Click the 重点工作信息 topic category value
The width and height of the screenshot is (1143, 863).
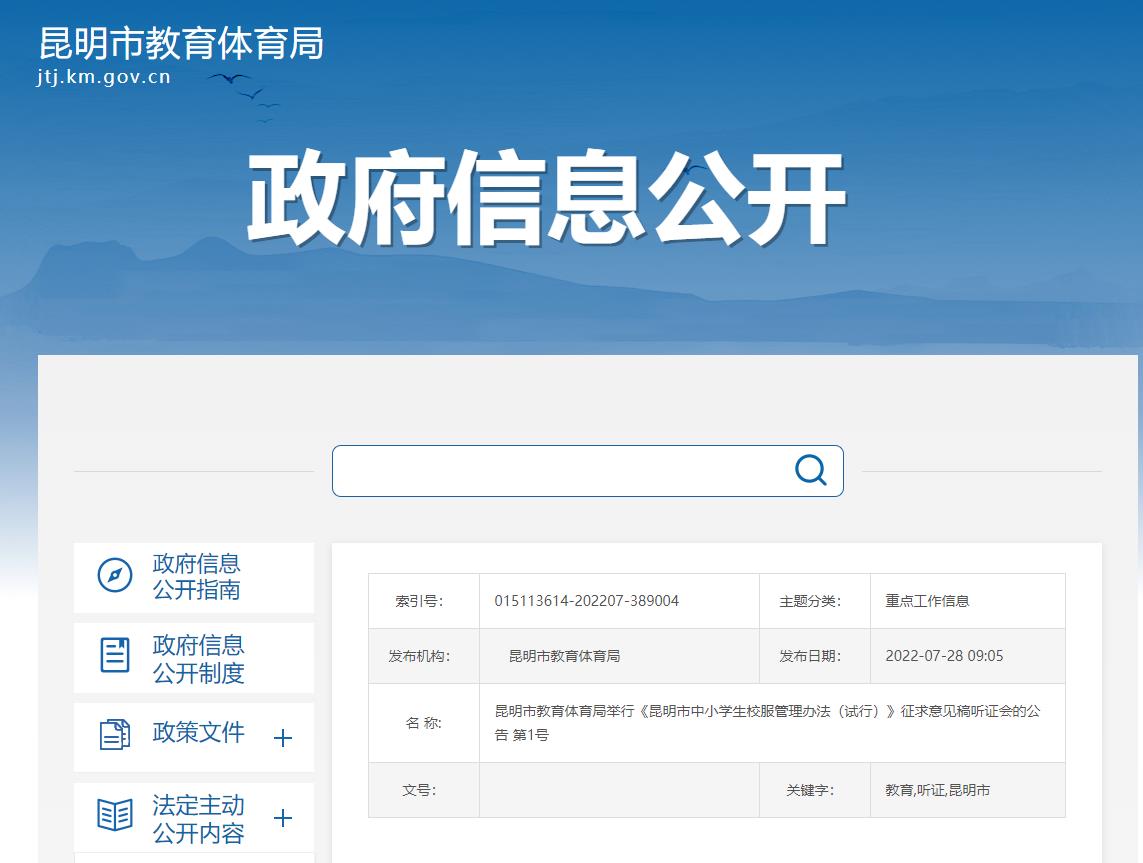coord(927,601)
